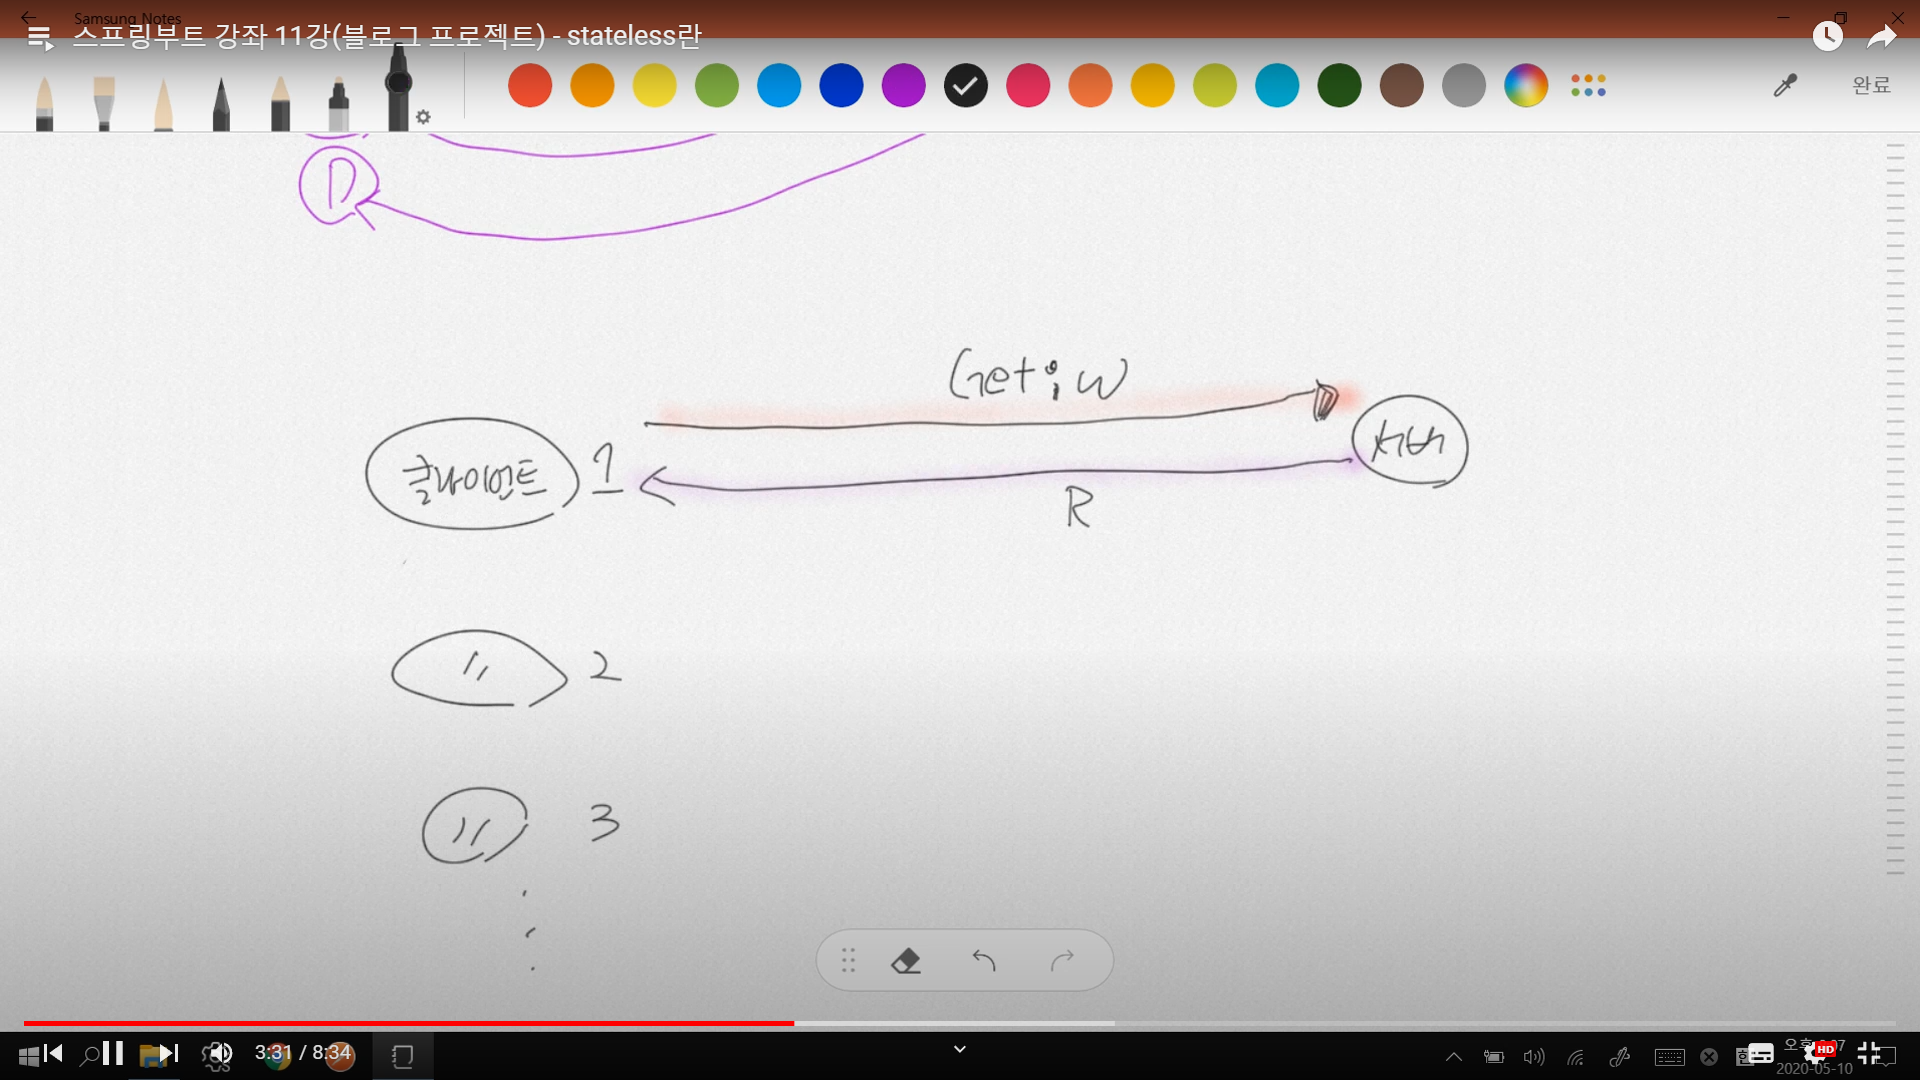Open the video playlist menu icon
1920x1080 pixels.
pyautogui.click(x=40, y=38)
